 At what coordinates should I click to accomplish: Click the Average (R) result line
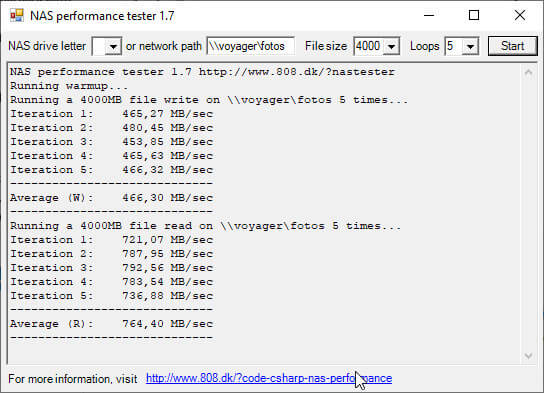point(111,324)
